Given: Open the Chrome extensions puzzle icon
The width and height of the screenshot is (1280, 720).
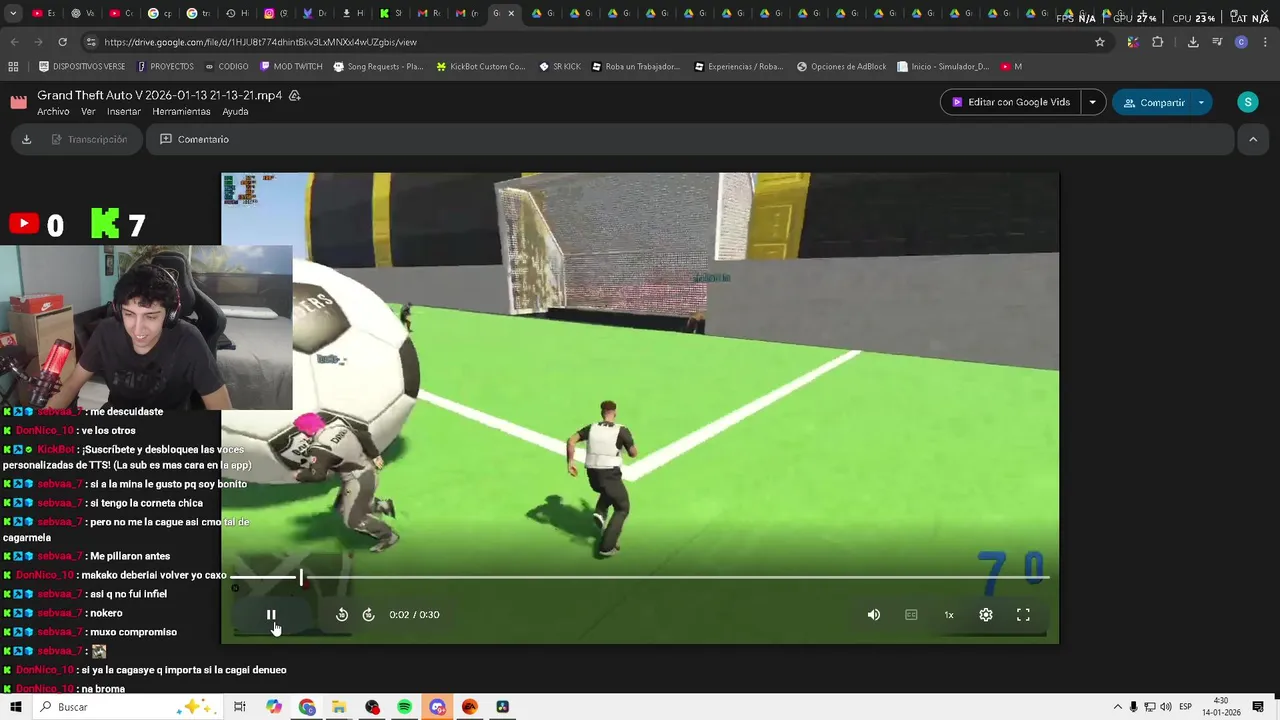Looking at the screenshot, I should coord(1158,42).
